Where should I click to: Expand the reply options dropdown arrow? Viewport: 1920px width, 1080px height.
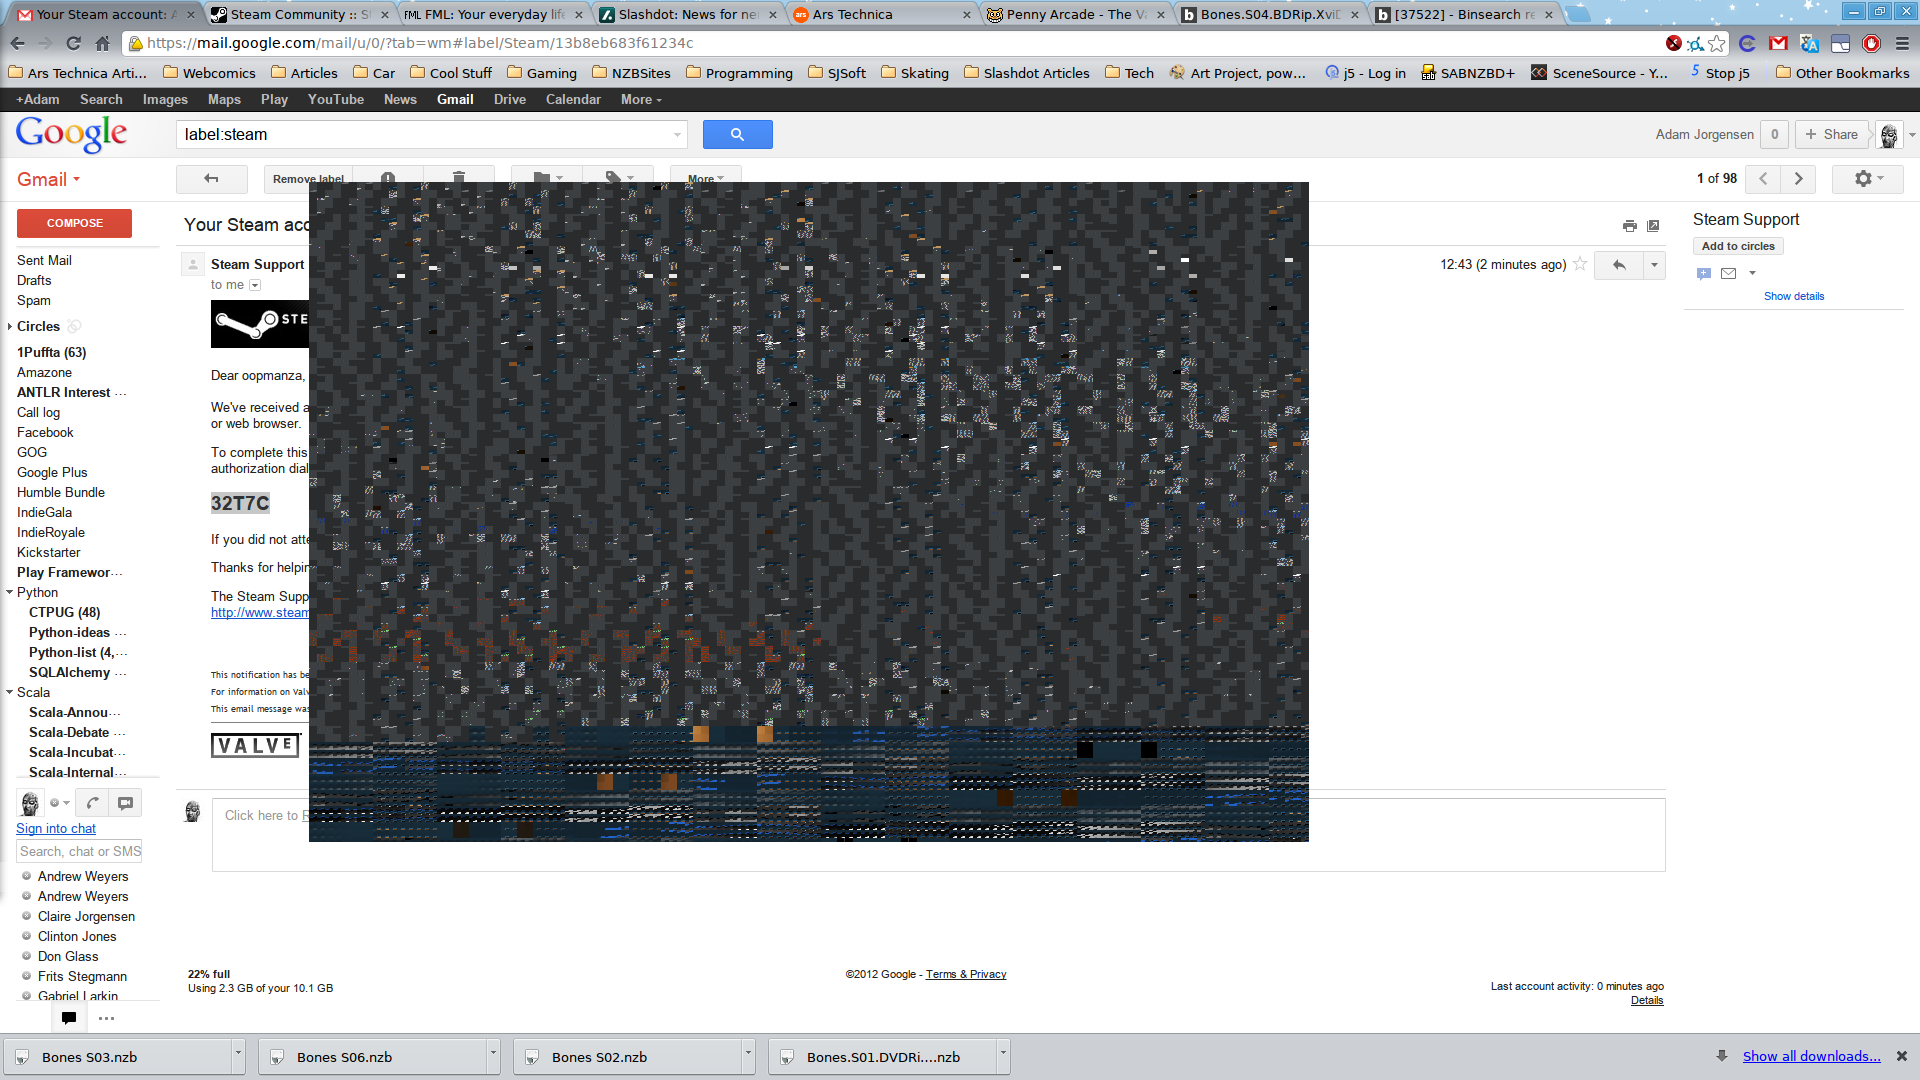point(1654,265)
